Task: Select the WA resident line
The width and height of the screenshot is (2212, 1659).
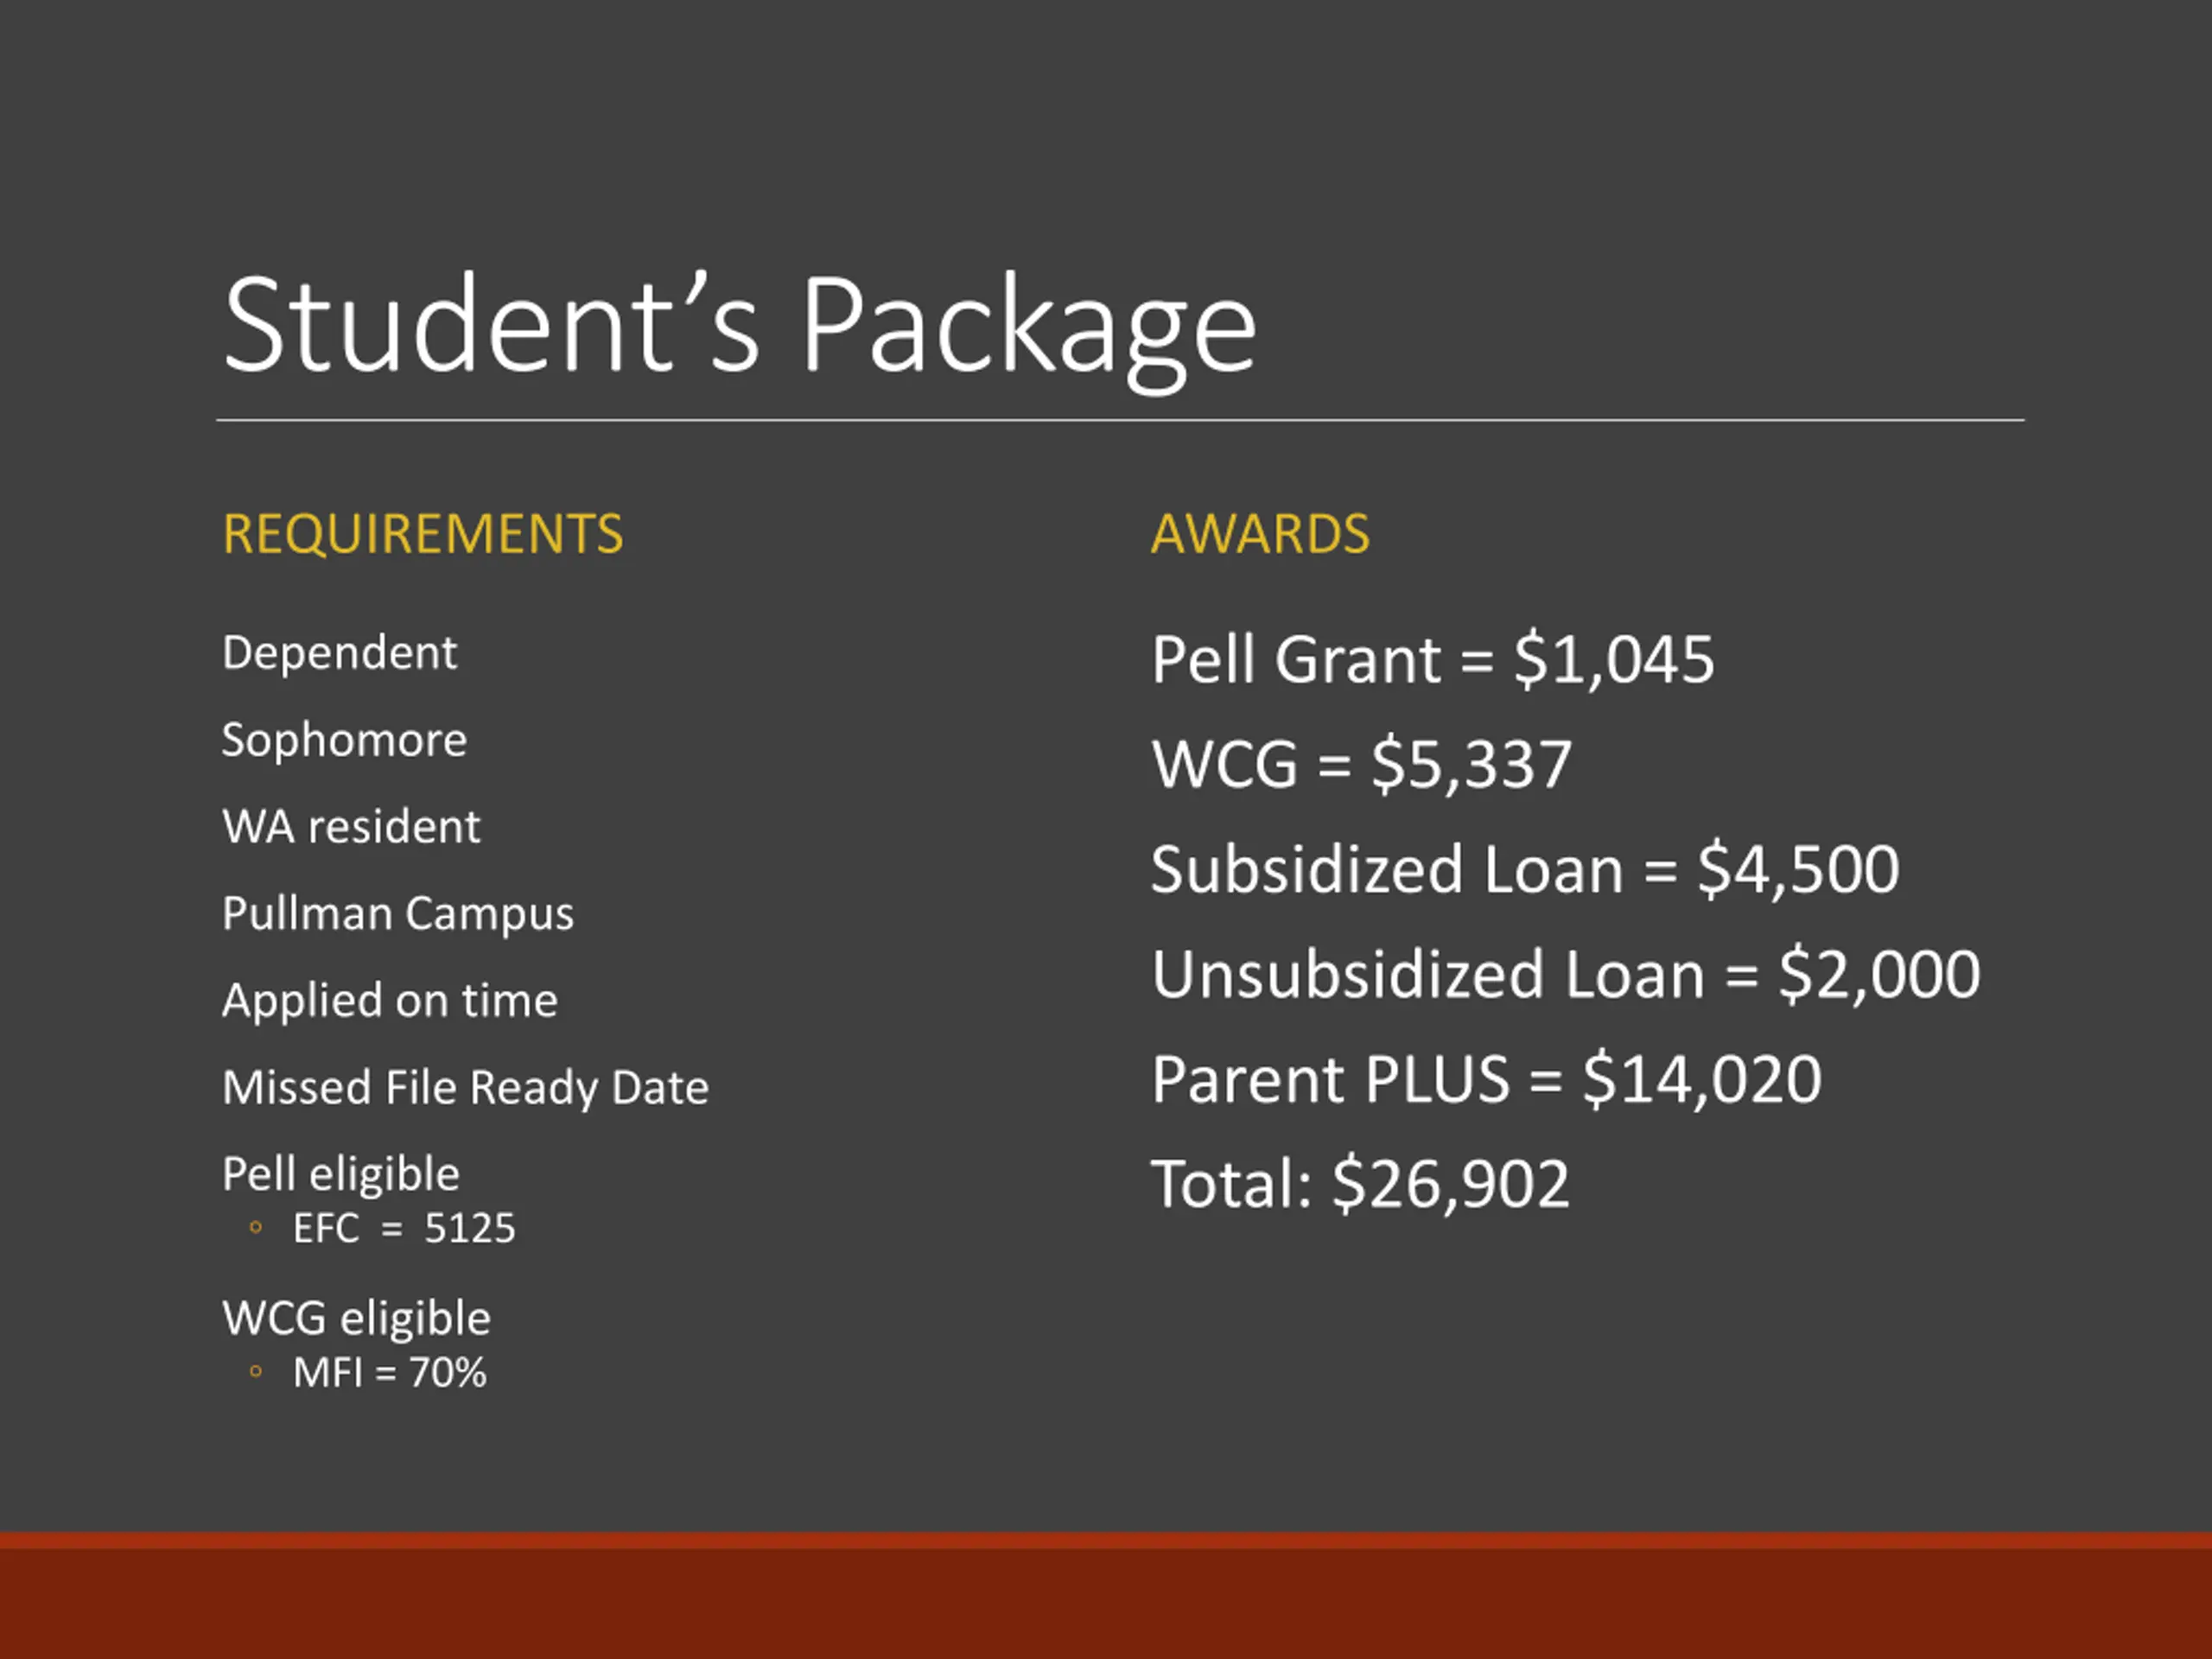Action: pyautogui.click(x=351, y=827)
